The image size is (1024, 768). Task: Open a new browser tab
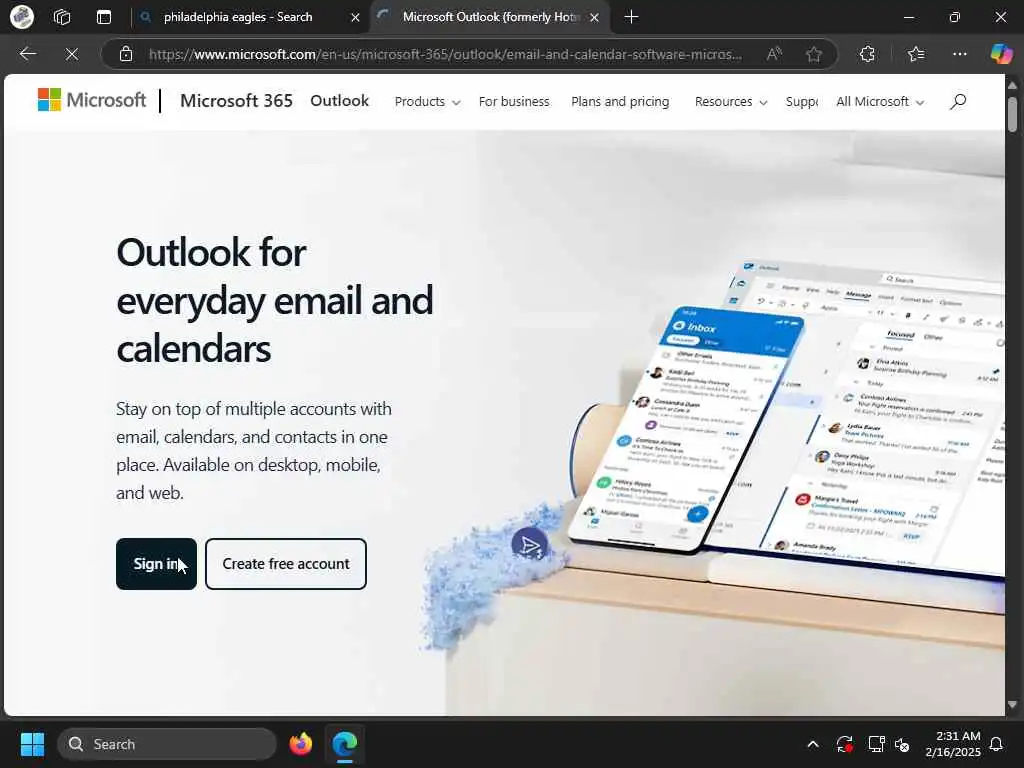click(x=631, y=17)
